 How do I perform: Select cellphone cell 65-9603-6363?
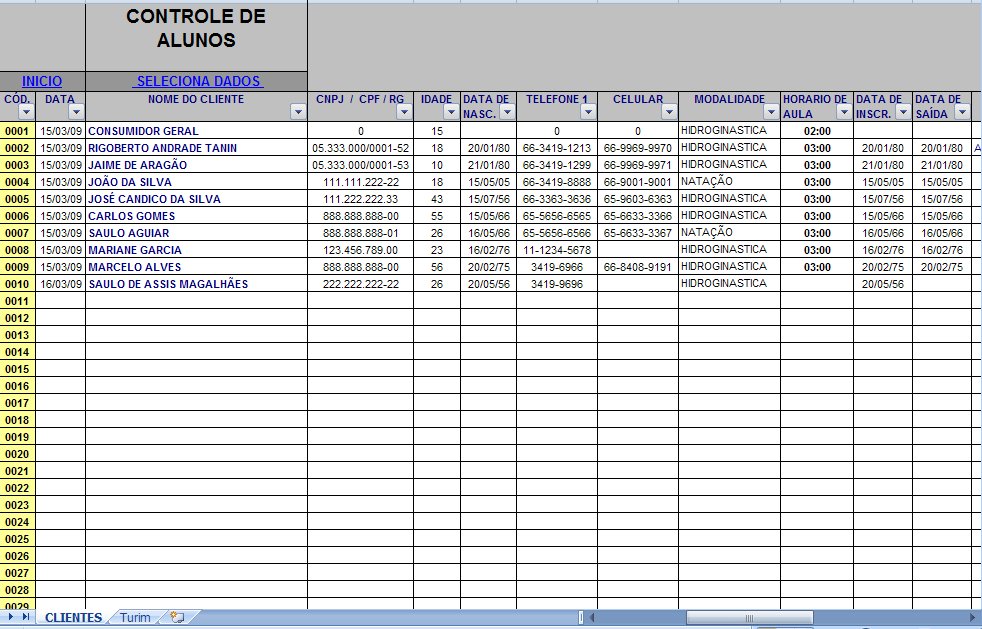coord(638,199)
